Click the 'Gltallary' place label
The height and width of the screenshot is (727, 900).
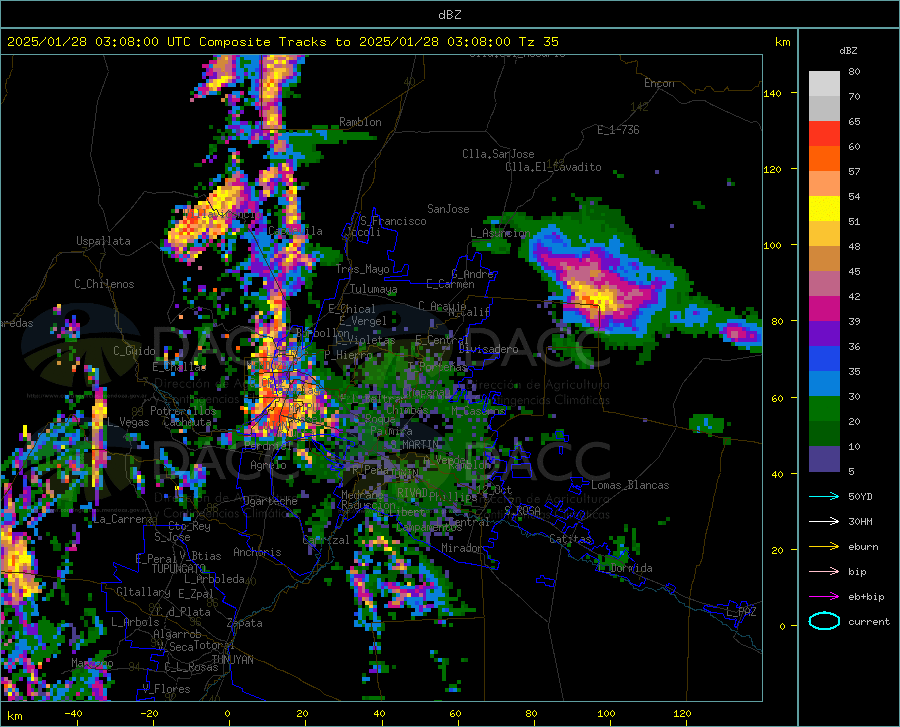tap(143, 592)
